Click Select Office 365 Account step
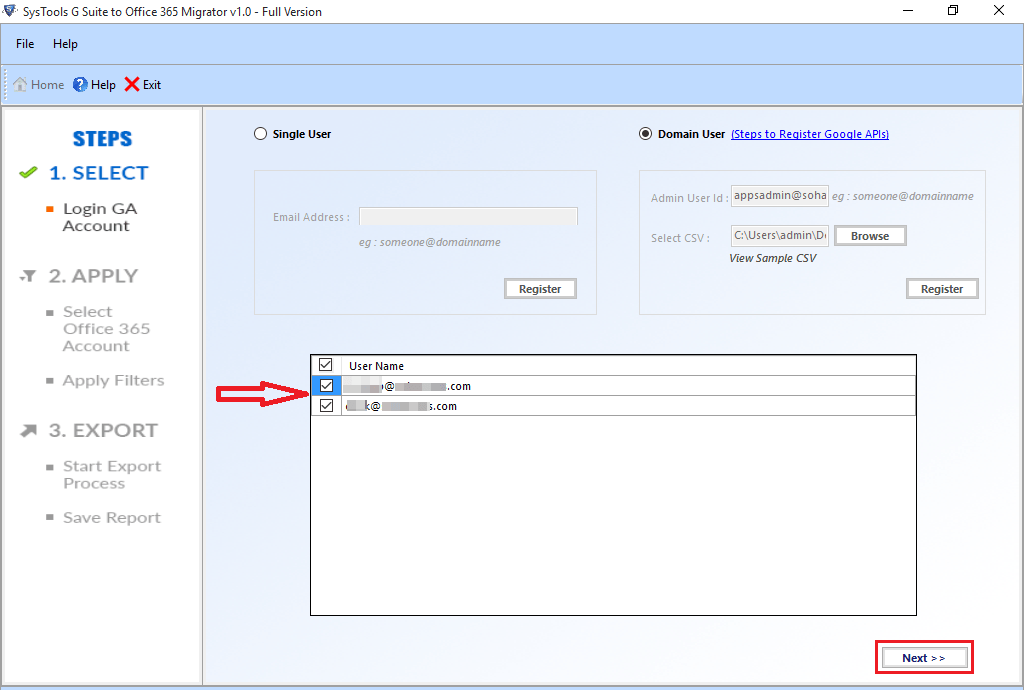1024x690 pixels. point(106,329)
